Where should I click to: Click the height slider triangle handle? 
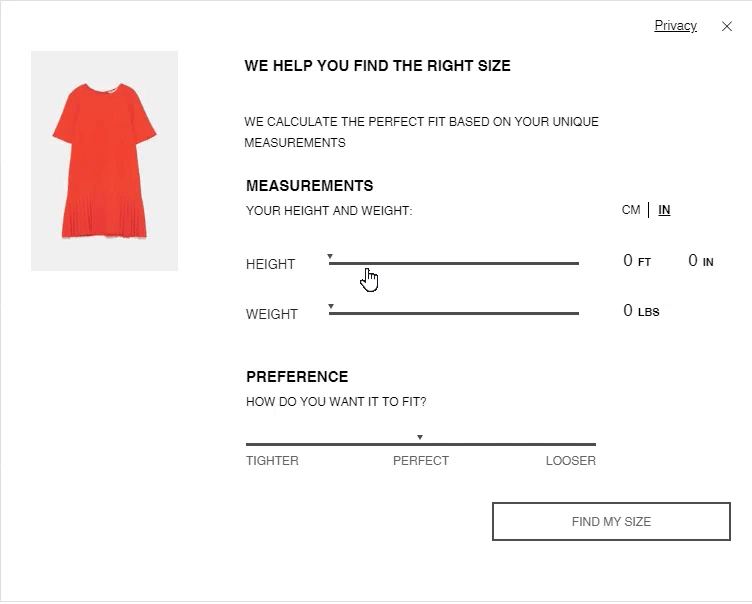331,257
